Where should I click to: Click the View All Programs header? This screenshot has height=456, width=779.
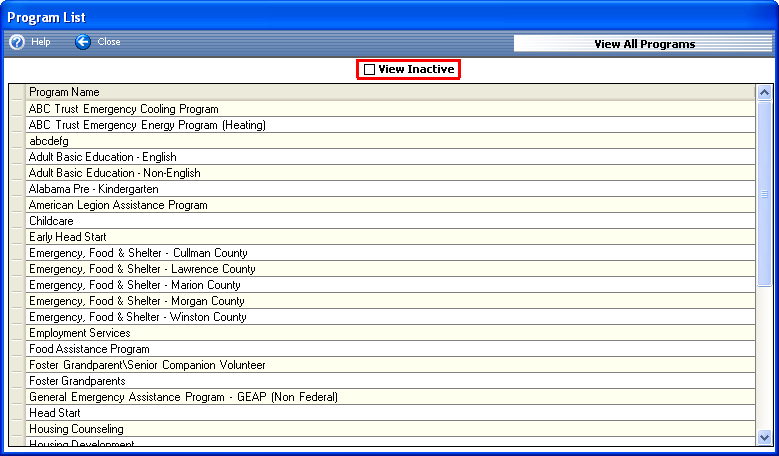click(x=644, y=44)
